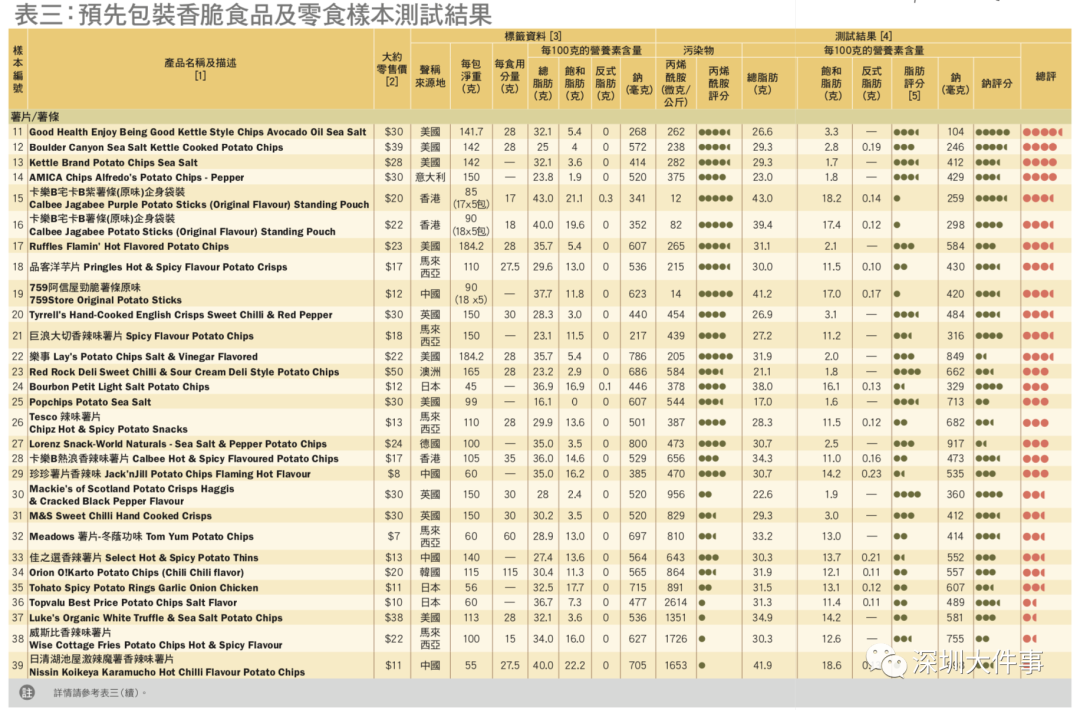Click the Kettle Brand Potato Chips Sea Salt name
Image resolution: width=1080 pixels, height=710 pixels.
coord(113,163)
